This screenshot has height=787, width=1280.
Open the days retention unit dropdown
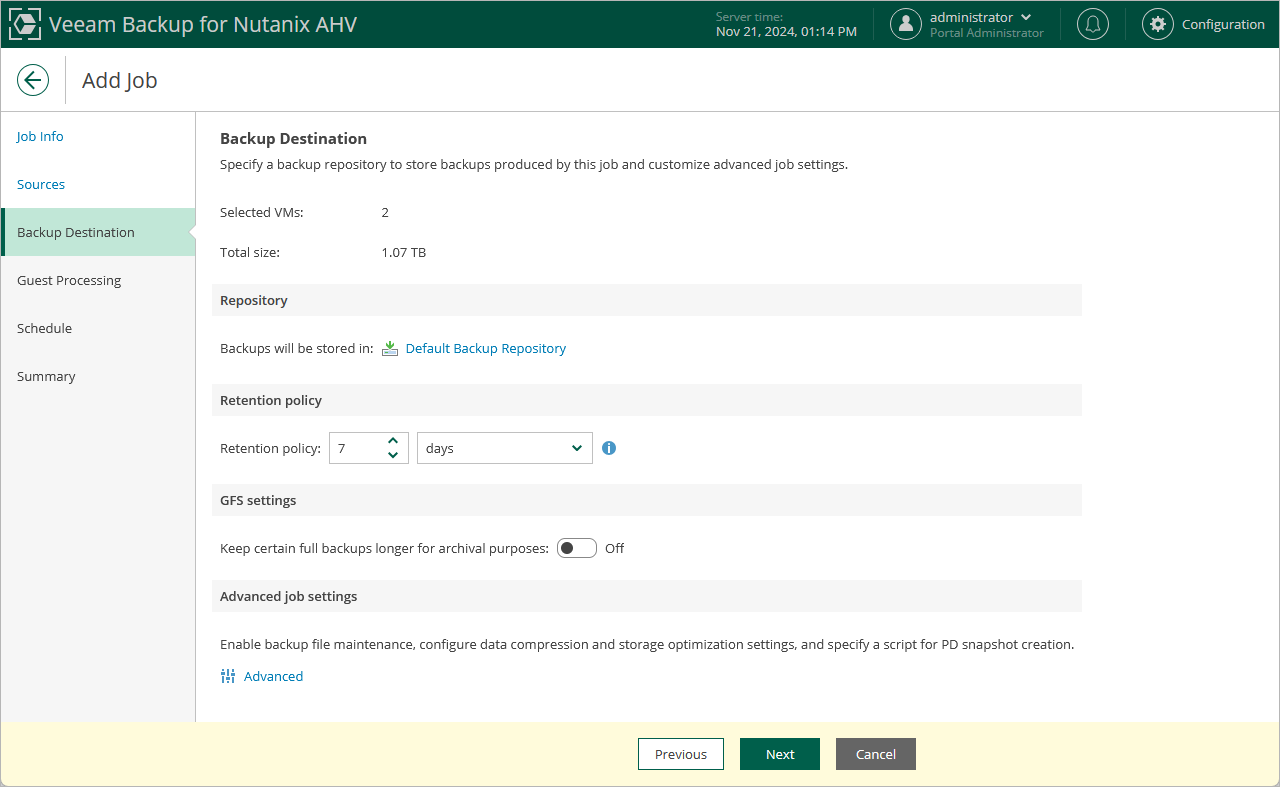[x=504, y=448]
